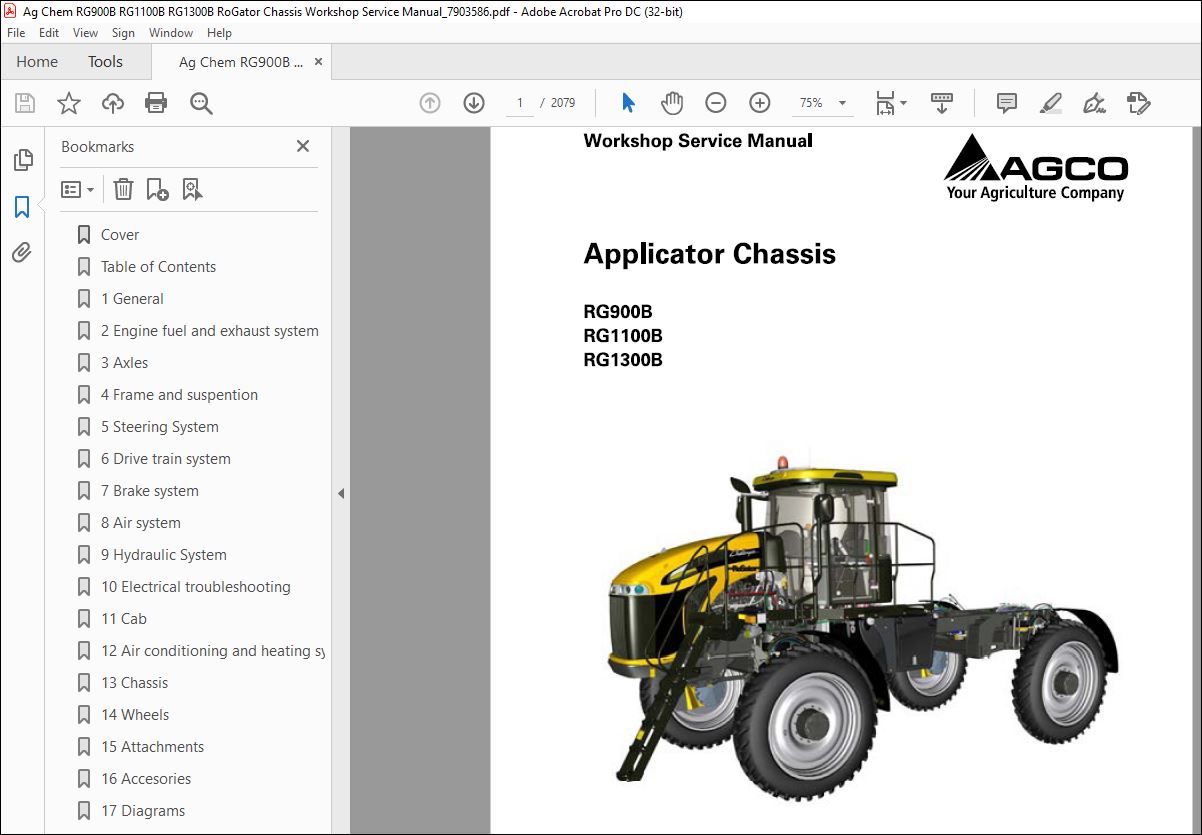Go to 17 Diagrams bookmark
Viewport: 1202px width, 835px height.
(142, 811)
